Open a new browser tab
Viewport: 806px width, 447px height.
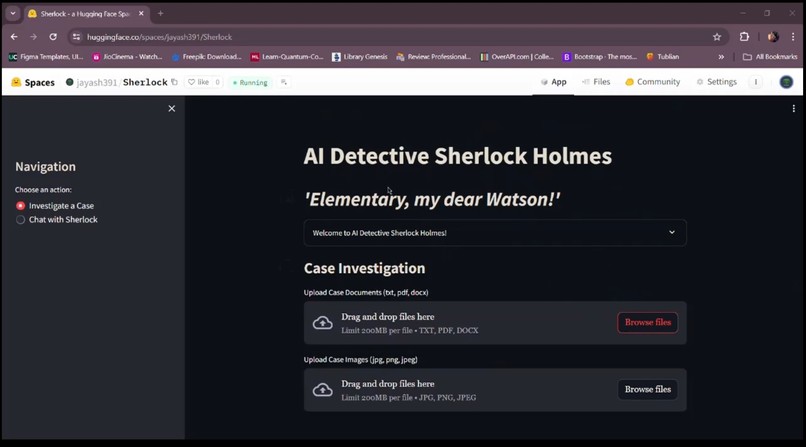click(160, 13)
